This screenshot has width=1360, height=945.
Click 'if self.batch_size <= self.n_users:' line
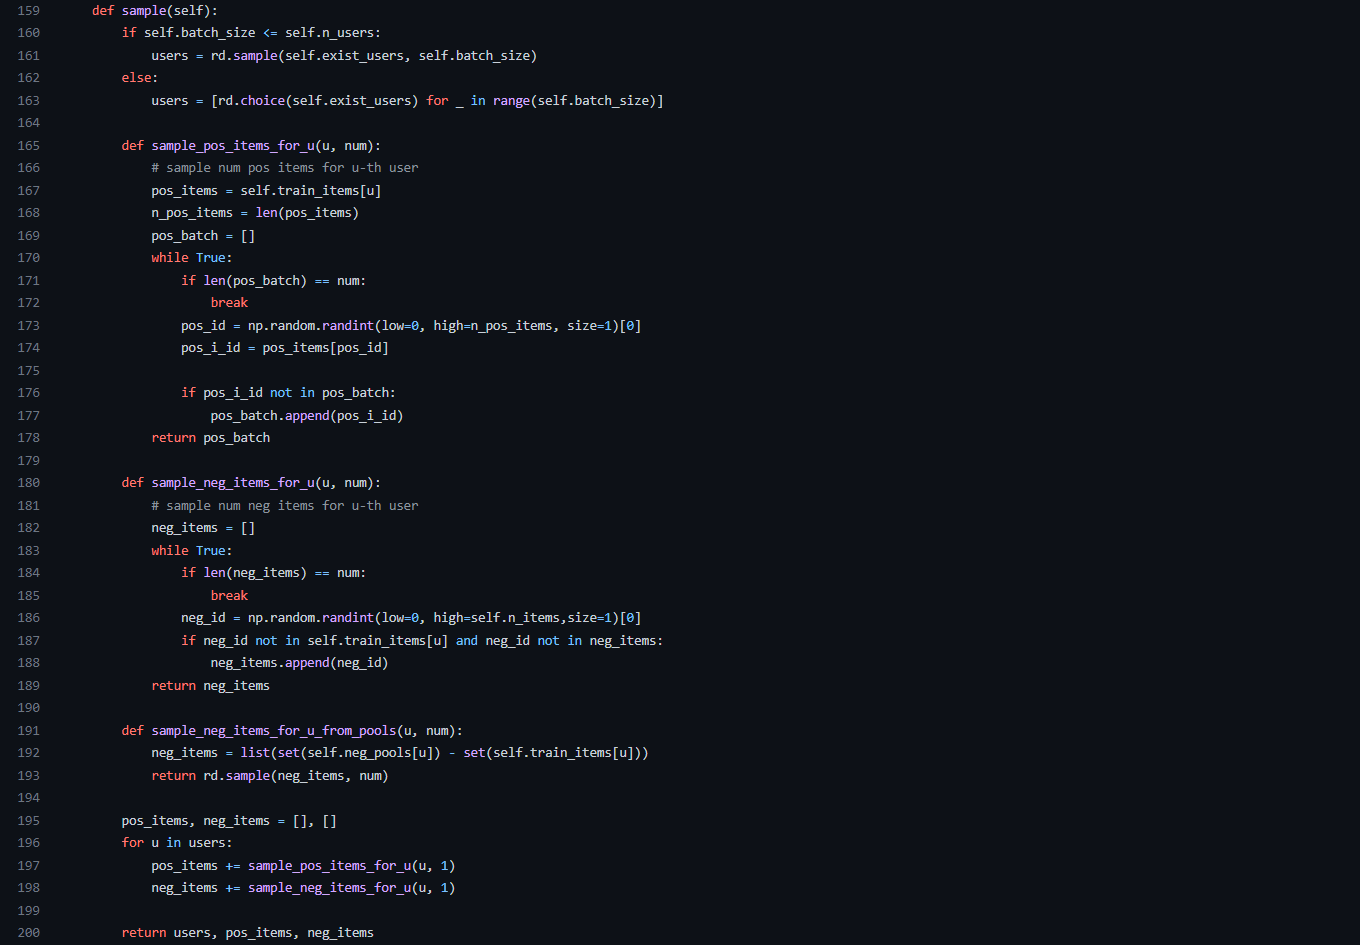252,33
